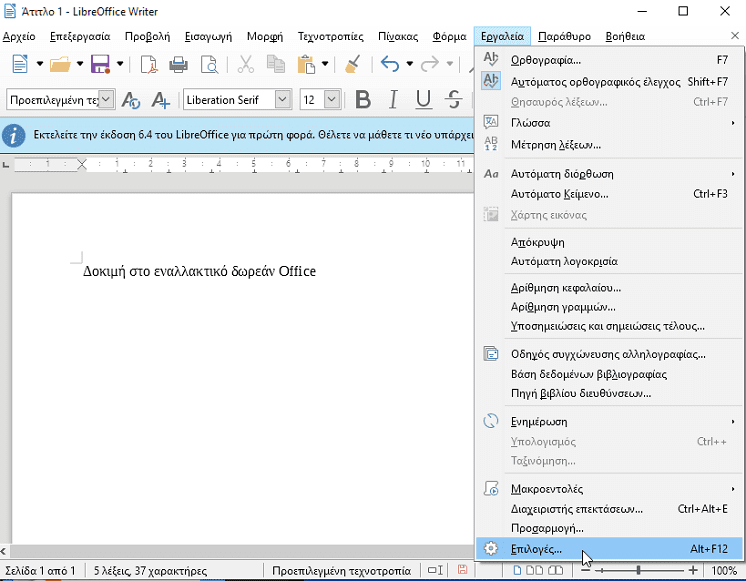Click the Save floppy disk icon
The height and width of the screenshot is (581, 746).
[x=100, y=64]
